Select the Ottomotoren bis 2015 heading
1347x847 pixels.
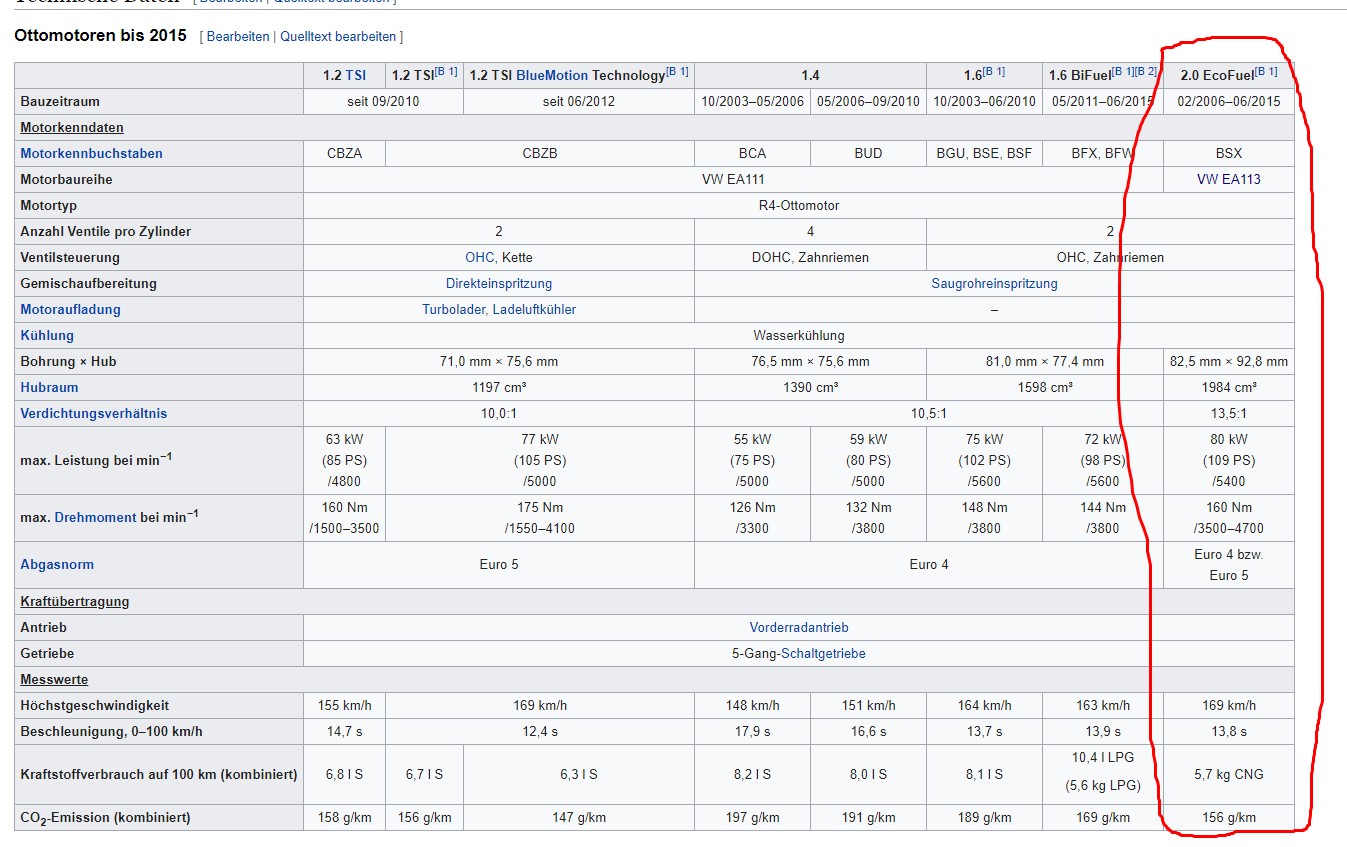[100, 35]
